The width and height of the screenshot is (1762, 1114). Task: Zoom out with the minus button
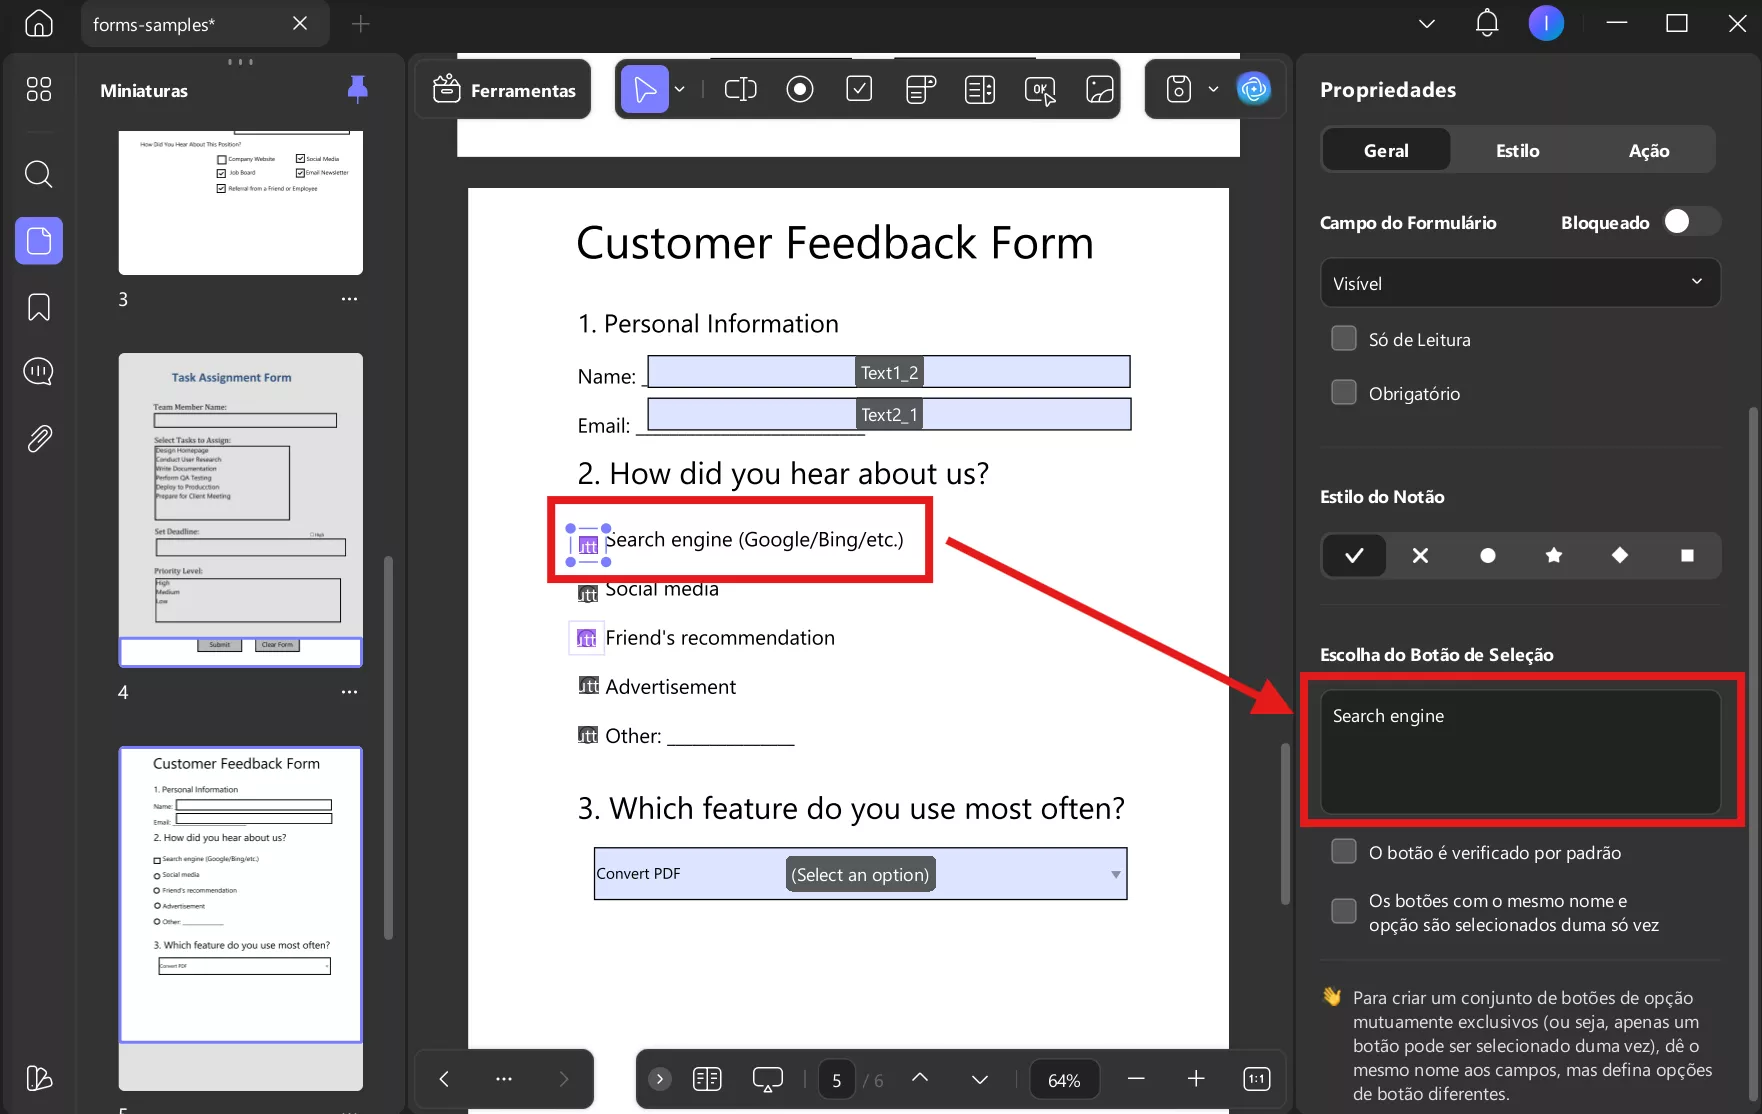tap(1136, 1079)
